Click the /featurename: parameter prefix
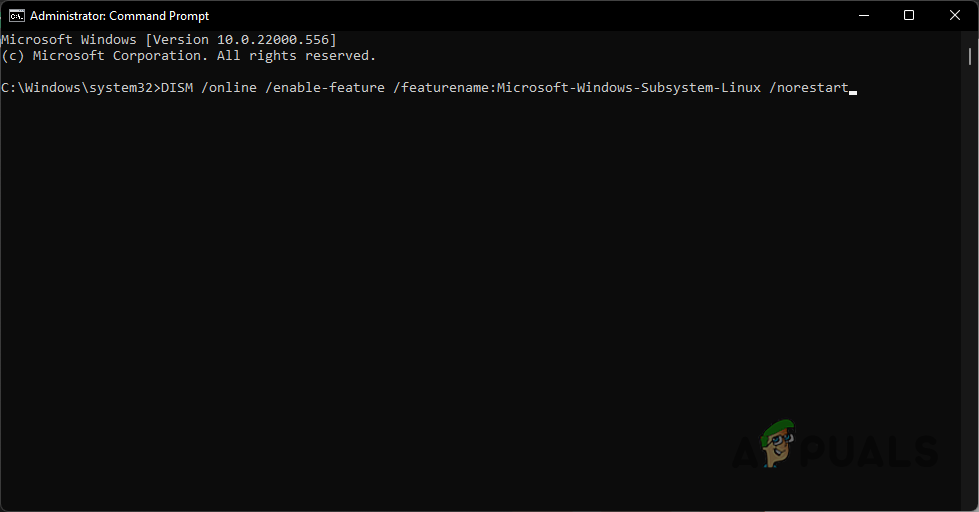Viewport: 979px width, 512px height. pos(444,88)
